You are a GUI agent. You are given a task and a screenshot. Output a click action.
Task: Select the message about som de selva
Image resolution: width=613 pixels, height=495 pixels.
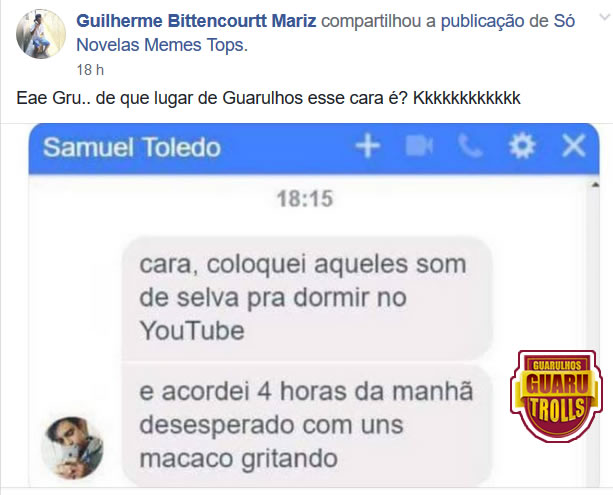pyautogui.click(x=307, y=298)
